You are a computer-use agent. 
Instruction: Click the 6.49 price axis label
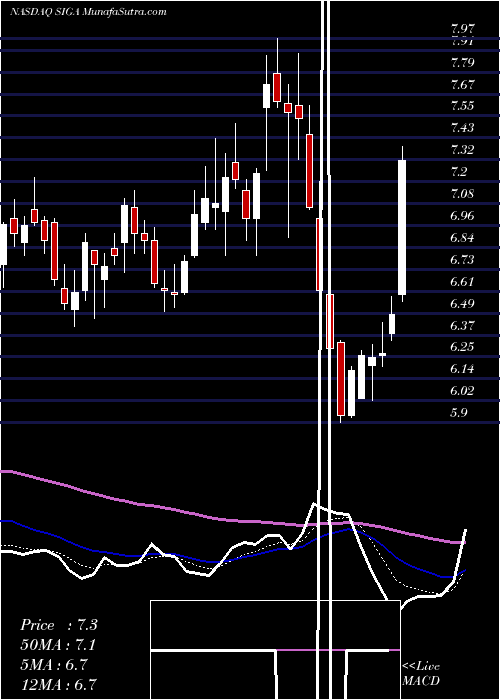462,303
